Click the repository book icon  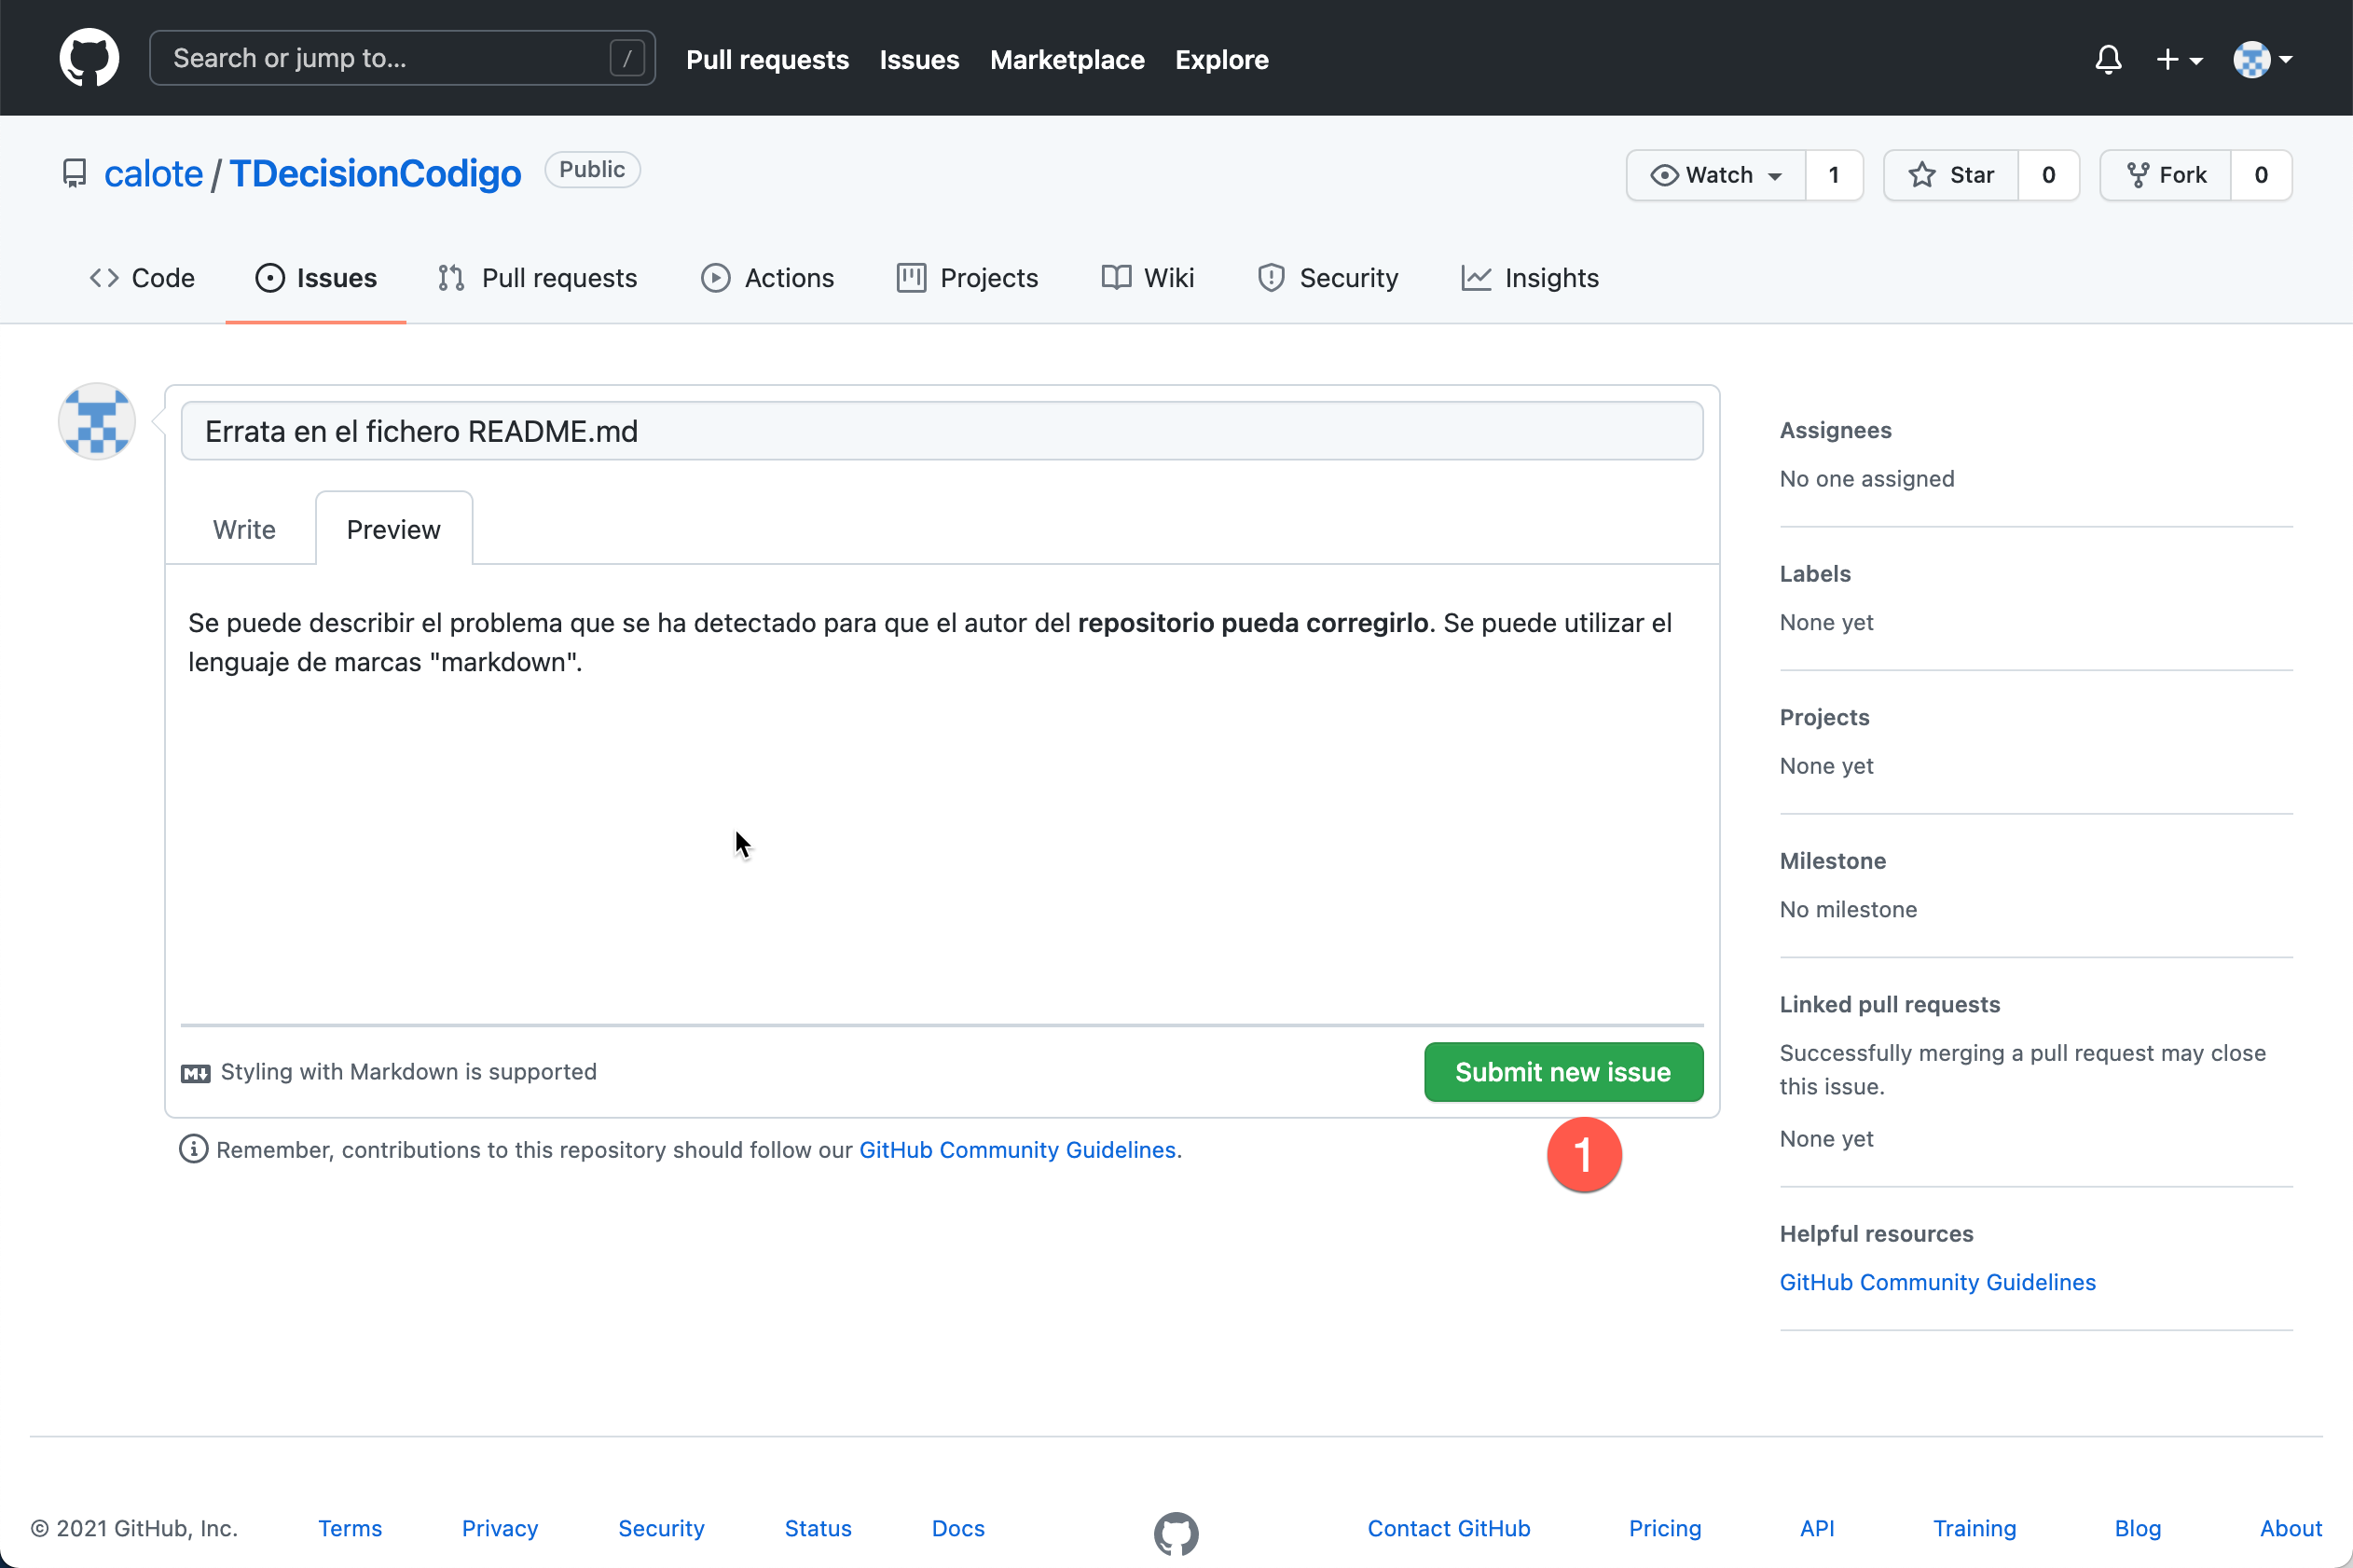[x=74, y=174]
